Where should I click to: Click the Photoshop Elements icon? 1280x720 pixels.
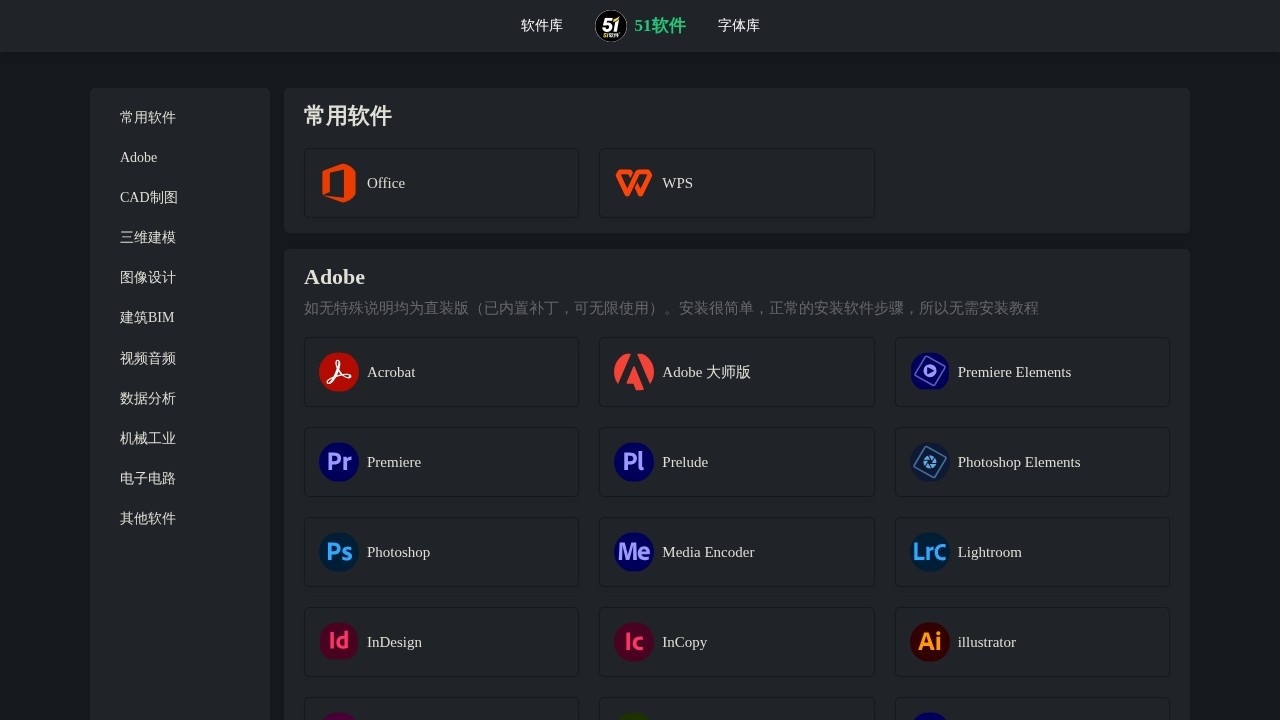929,462
